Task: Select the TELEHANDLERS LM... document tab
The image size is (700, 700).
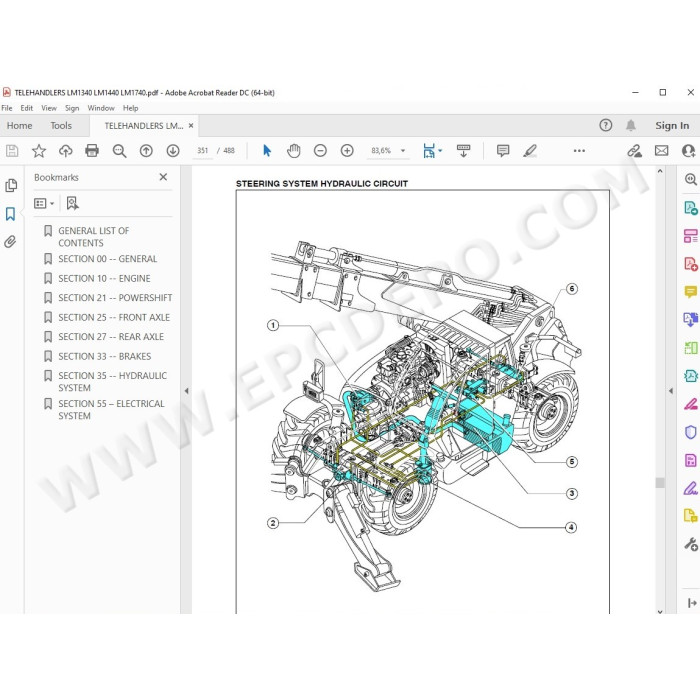Action: pyautogui.click(x=144, y=126)
